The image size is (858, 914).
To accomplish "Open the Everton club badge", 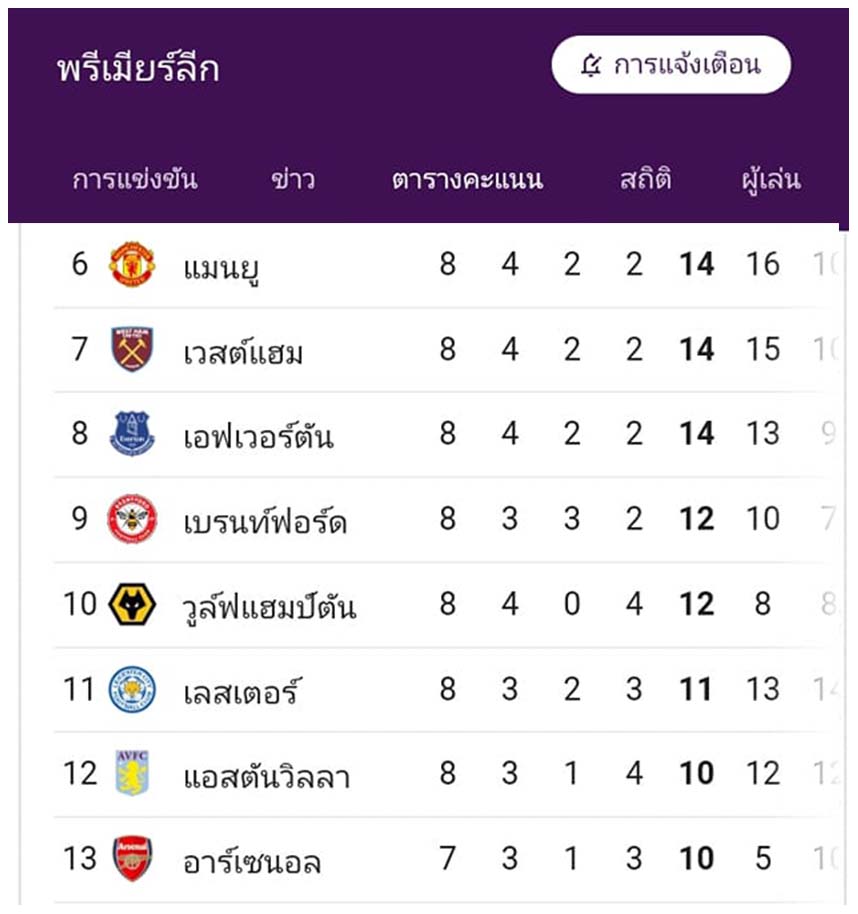I will click(x=132, y=434).
